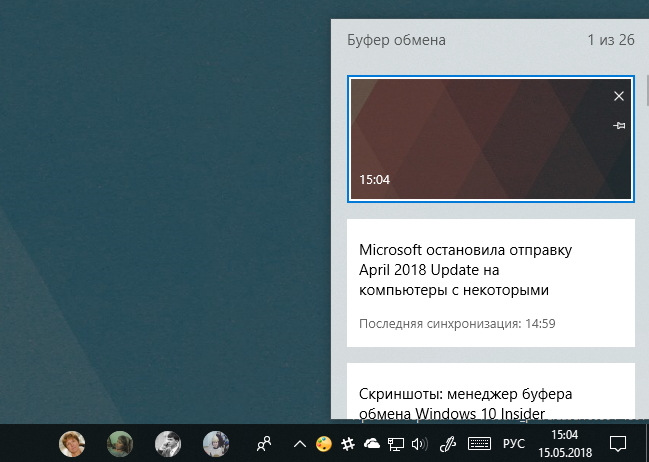Click the 'Буфер обмена' panel title

pyautogui.click(x=397, y=40)
